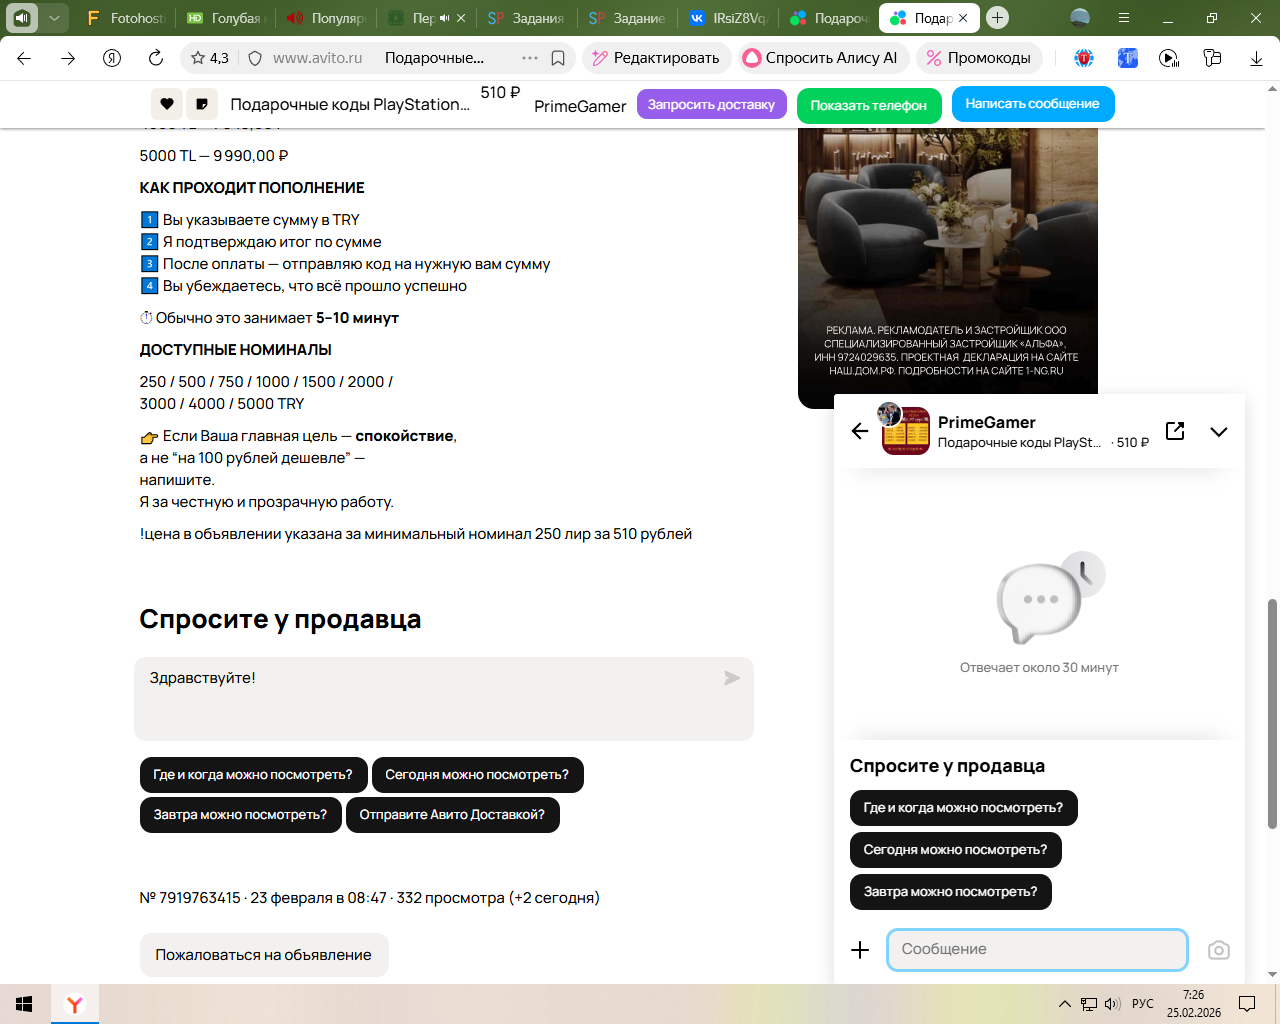1280x1024 pixels.
Task: Show hidden system tray icons
Action: tap(1064, 1004)
